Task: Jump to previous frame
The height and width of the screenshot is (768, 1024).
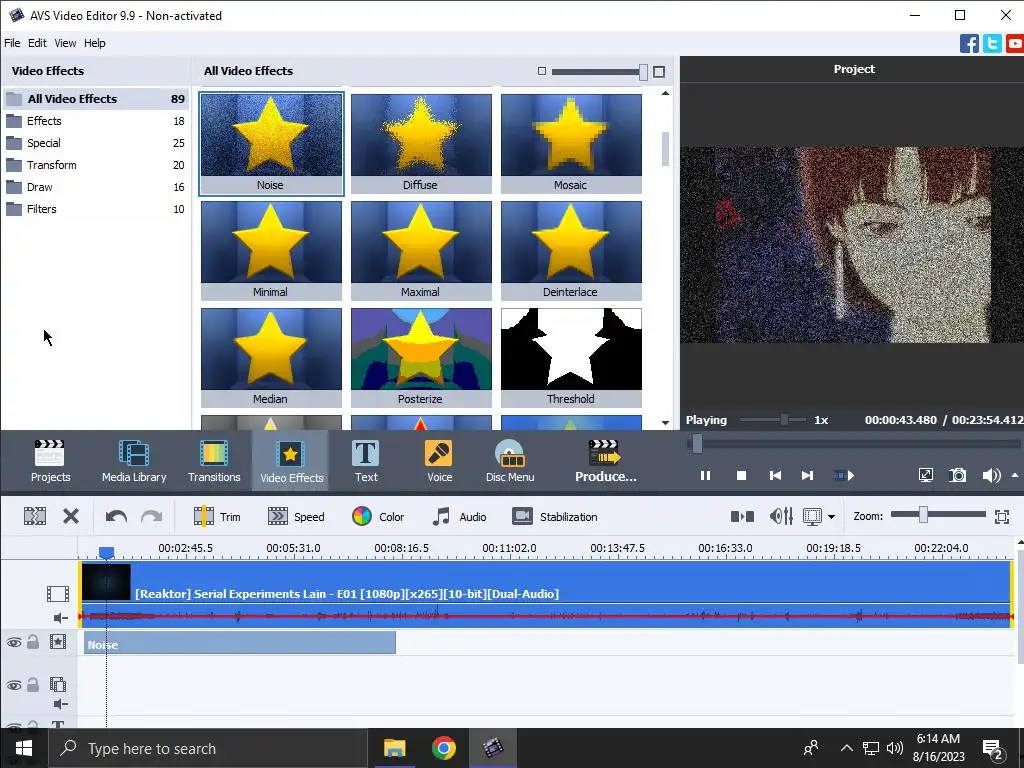Action: coord(775,475)
